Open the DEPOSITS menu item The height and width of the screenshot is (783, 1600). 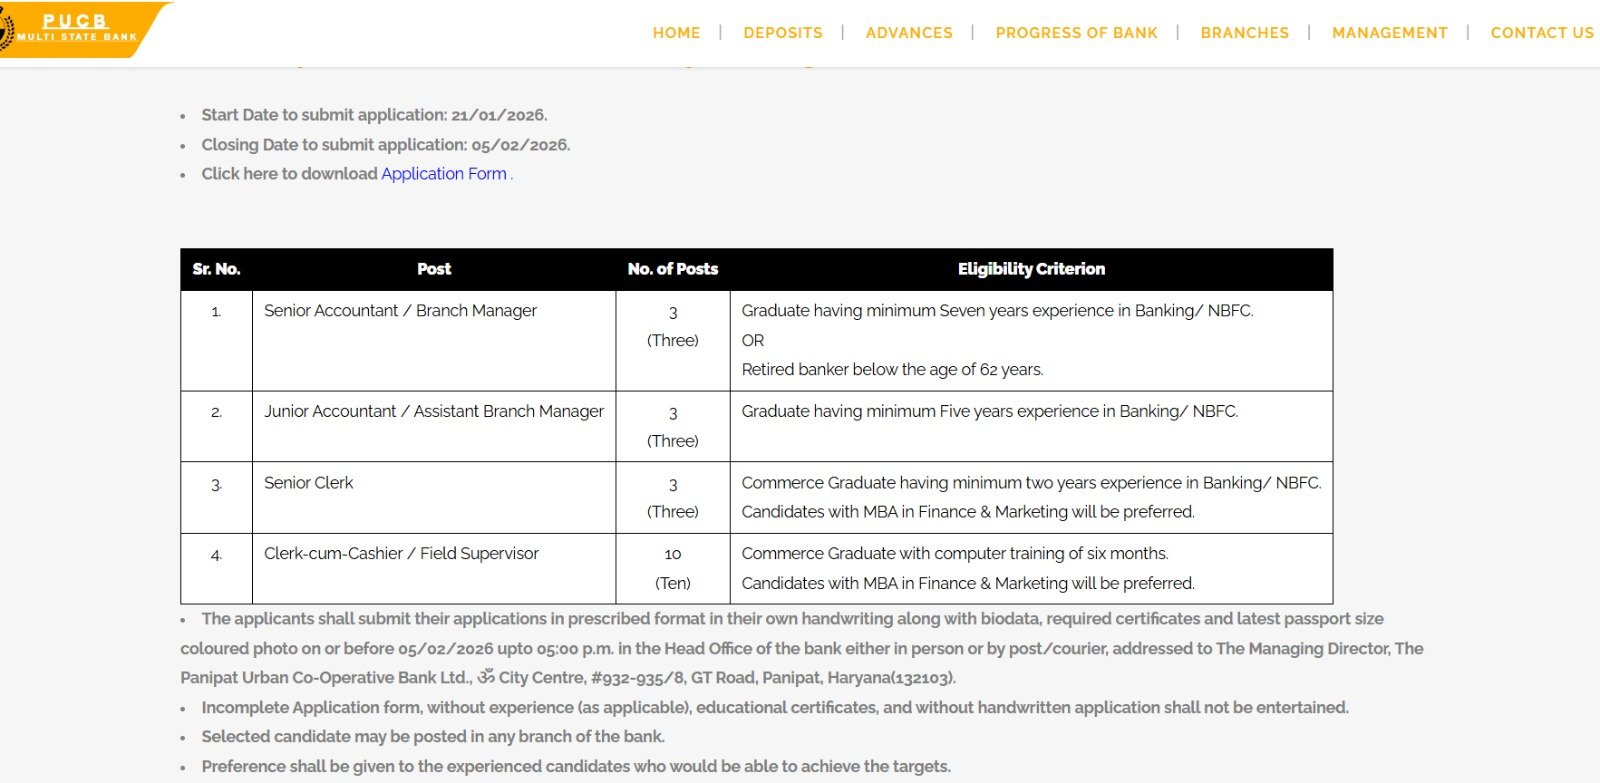tap(783, 33)
